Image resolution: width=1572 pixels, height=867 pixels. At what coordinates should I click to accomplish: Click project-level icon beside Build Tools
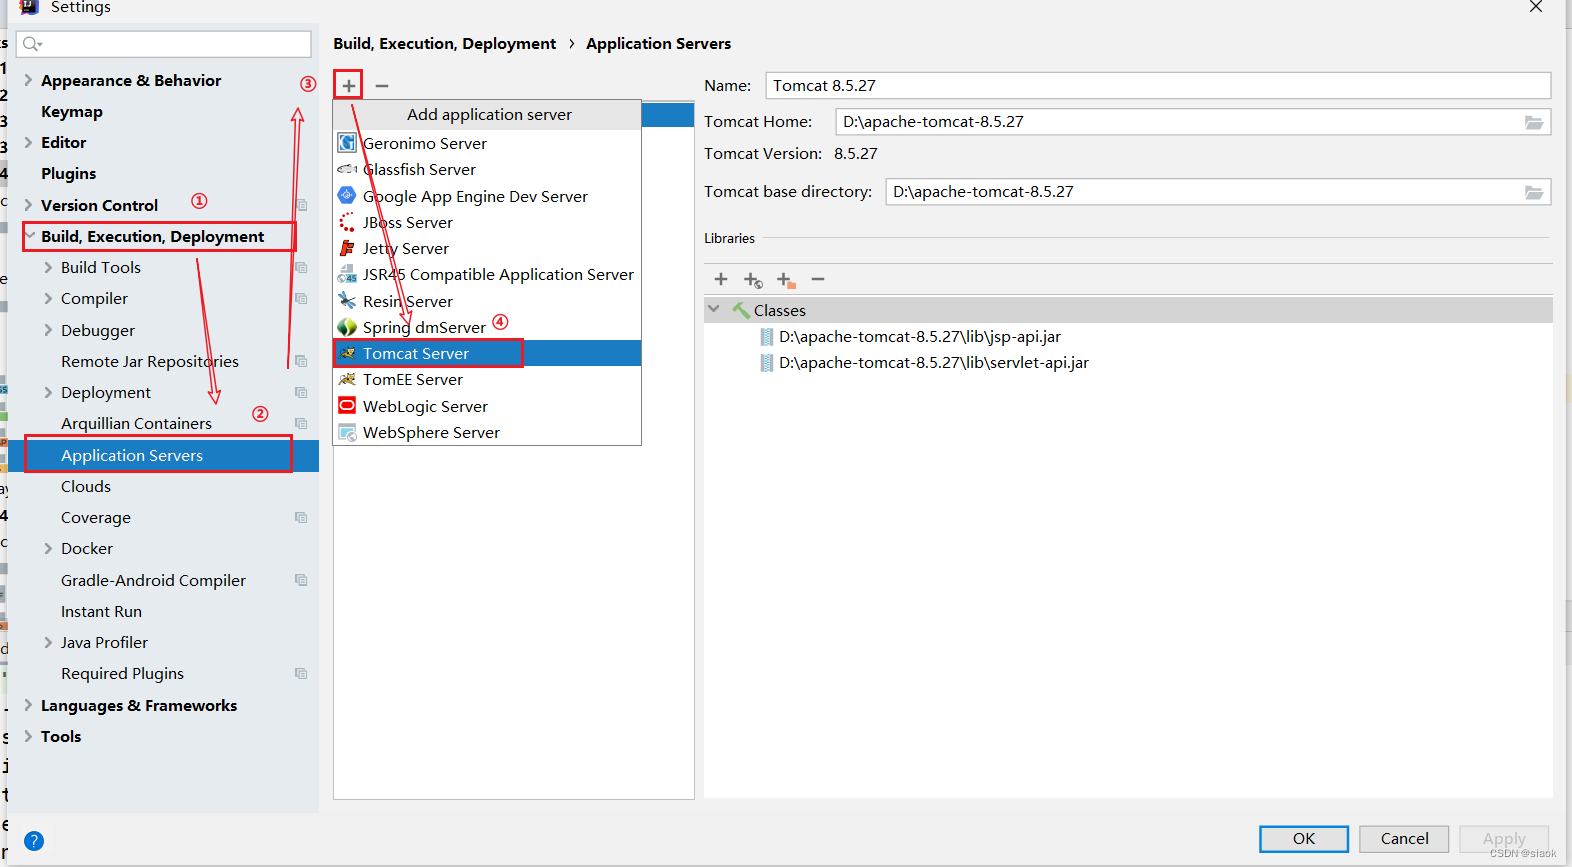coord(301,267)
